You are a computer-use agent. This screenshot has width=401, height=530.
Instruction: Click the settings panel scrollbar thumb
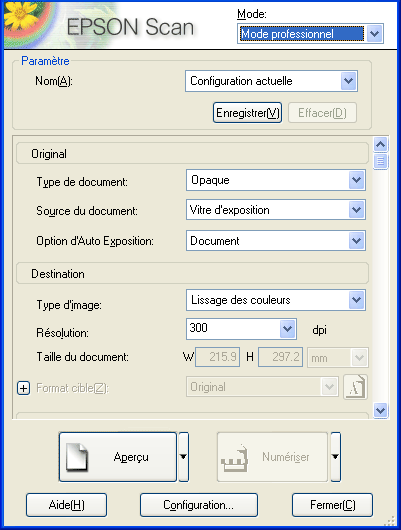point(381,161)
